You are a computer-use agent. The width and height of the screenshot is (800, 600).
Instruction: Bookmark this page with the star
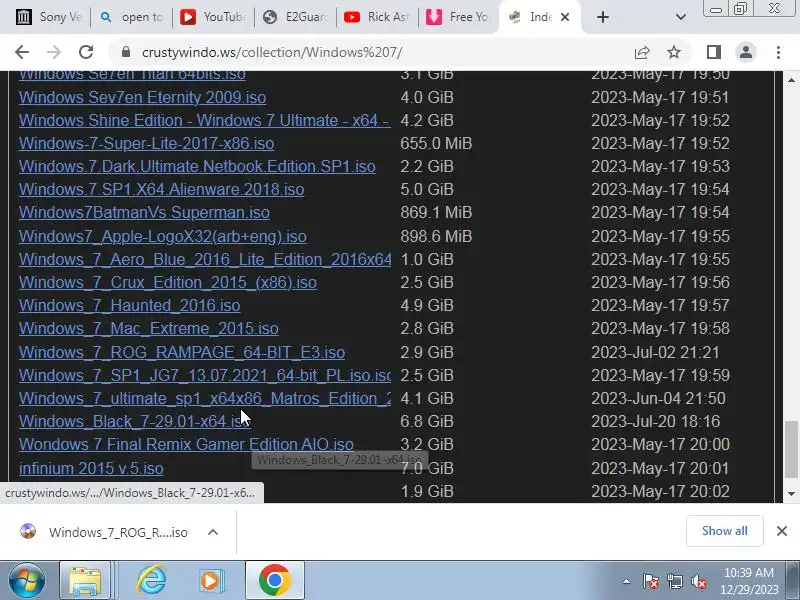(674, 52)
